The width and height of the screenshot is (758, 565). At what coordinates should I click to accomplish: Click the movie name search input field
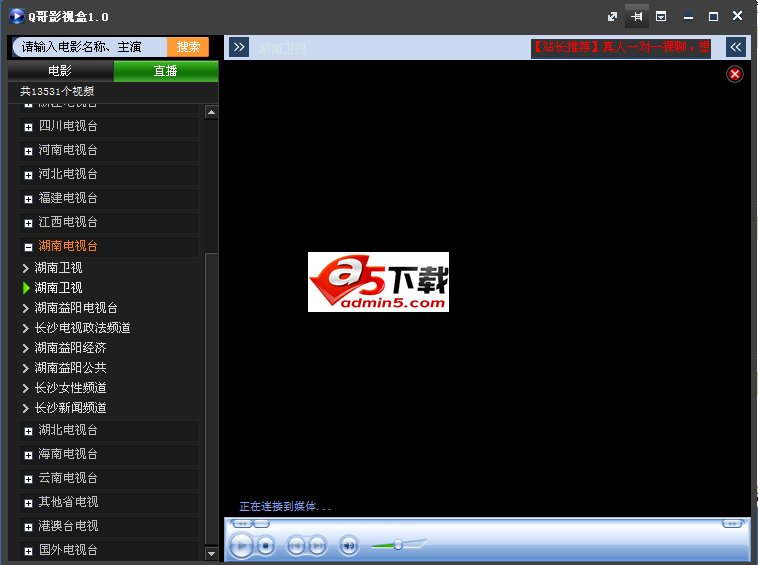tap(90, 47)
